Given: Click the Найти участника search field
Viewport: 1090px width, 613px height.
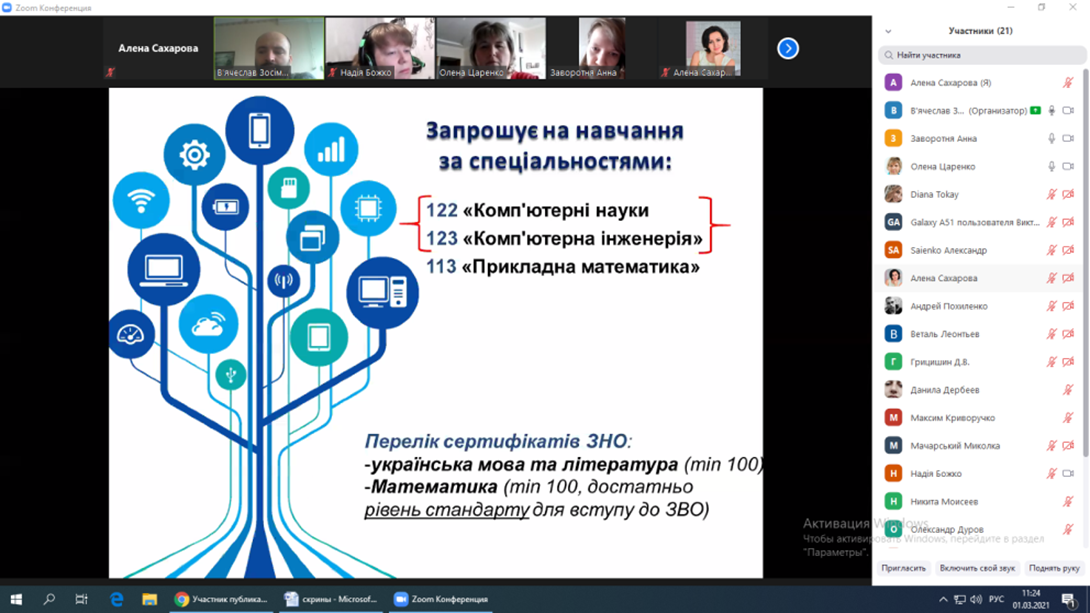Looking at the screenshot, I should pyautogui.click(x=980, y=56).
